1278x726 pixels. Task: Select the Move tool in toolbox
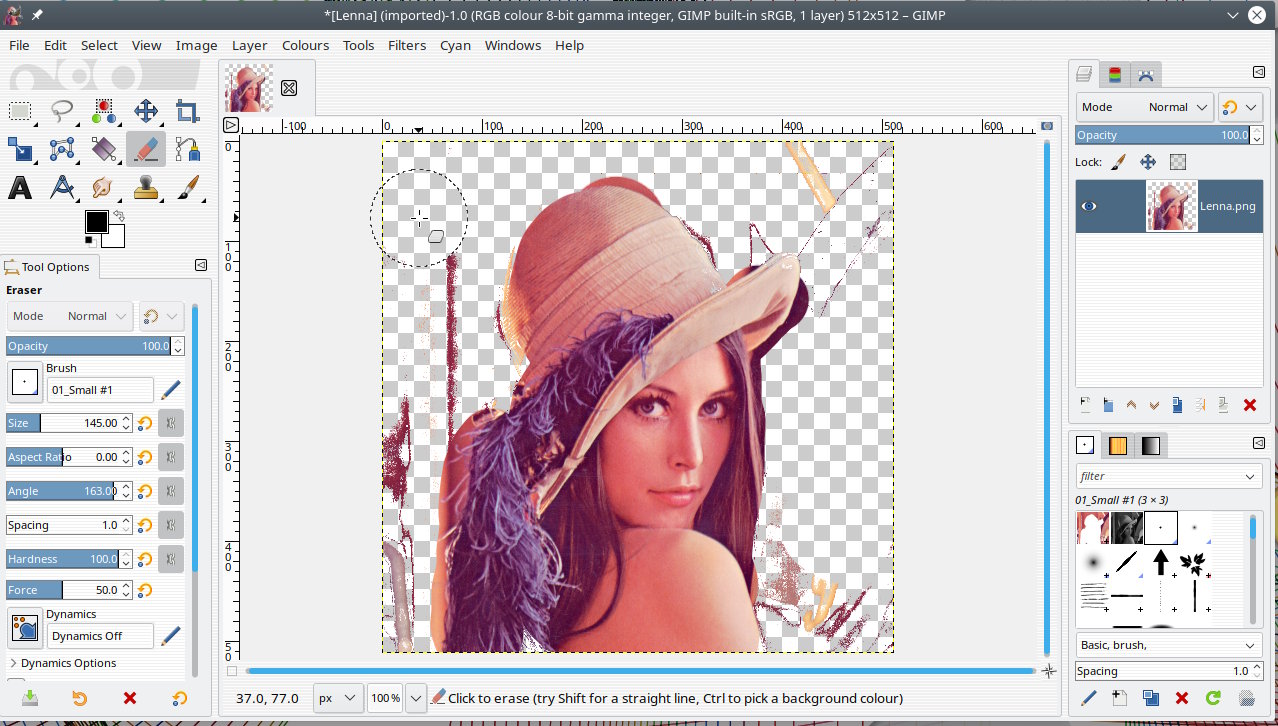click(x=146, y=111)
